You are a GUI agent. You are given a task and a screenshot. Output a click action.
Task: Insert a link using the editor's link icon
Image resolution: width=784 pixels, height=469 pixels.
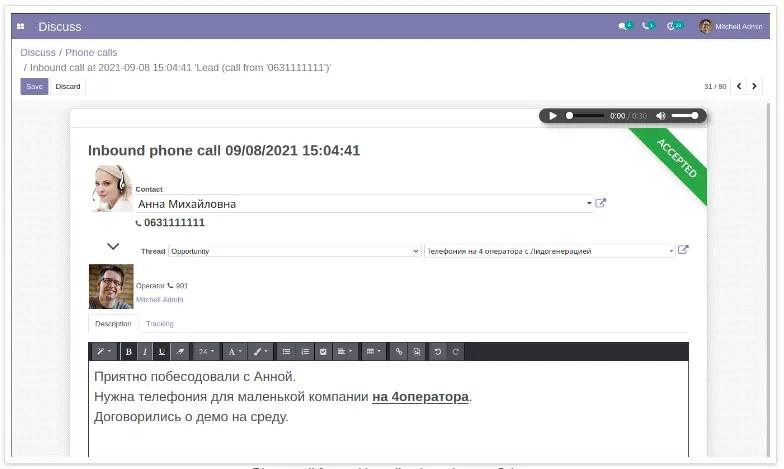(399, 352)
